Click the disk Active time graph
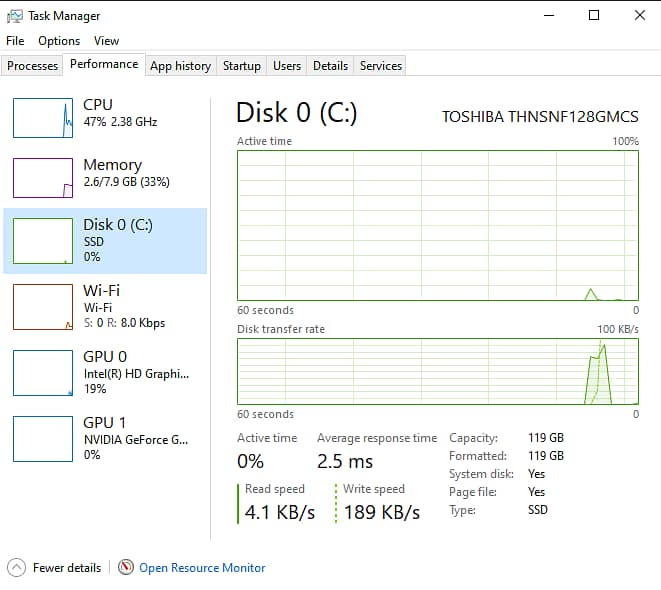 437,225
